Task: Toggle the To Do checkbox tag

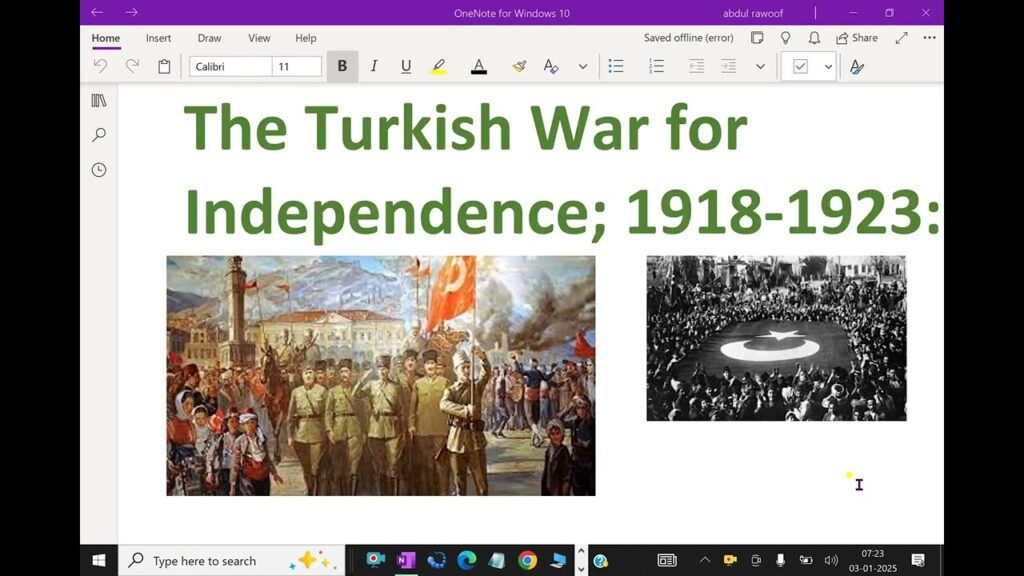Action: point(800,66)
